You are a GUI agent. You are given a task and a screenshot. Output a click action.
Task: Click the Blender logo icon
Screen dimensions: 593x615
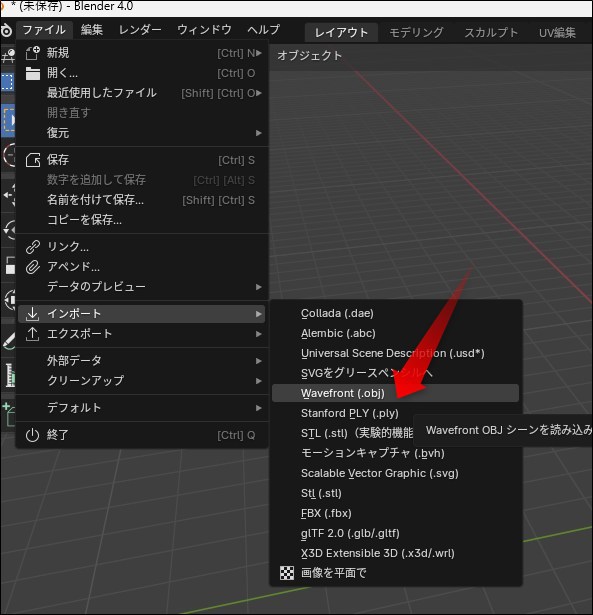tap(6, 30)
